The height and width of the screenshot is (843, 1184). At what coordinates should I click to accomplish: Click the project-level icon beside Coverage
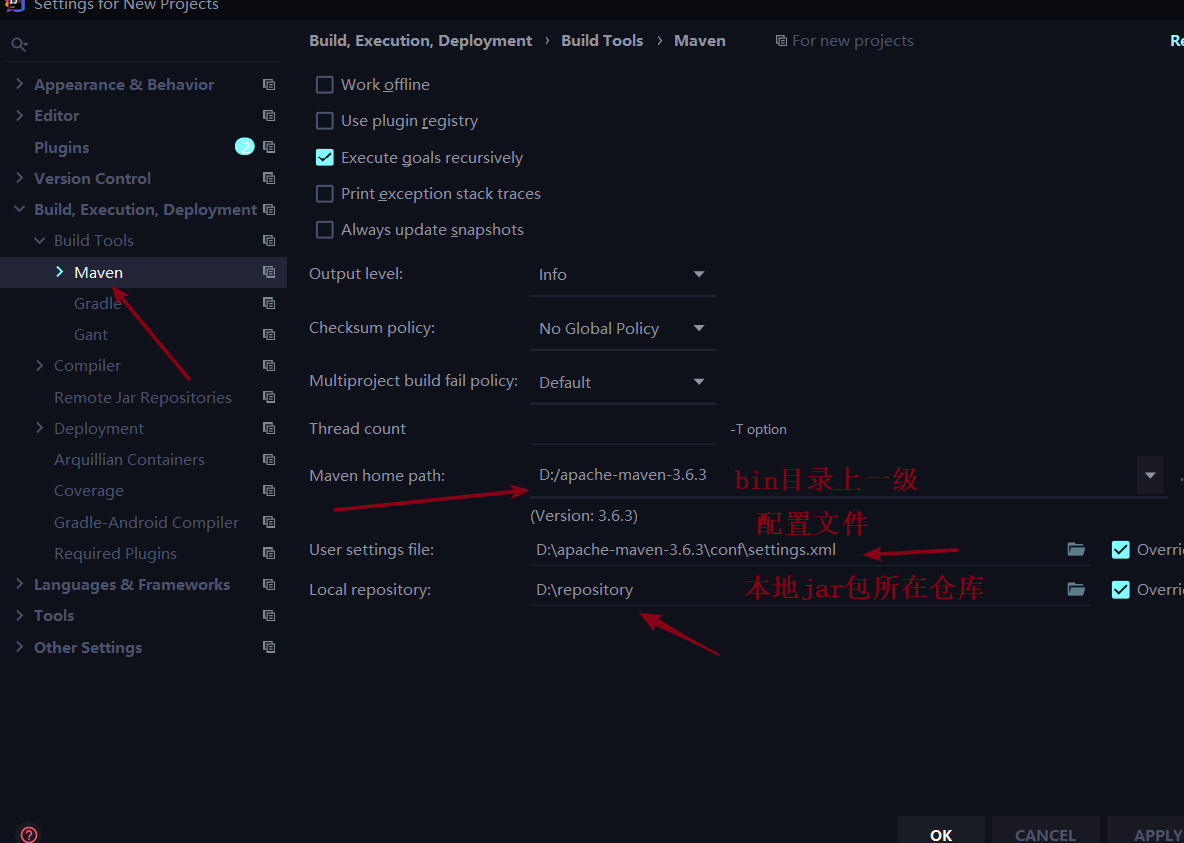pyautogui.click(x=269, y=490)
